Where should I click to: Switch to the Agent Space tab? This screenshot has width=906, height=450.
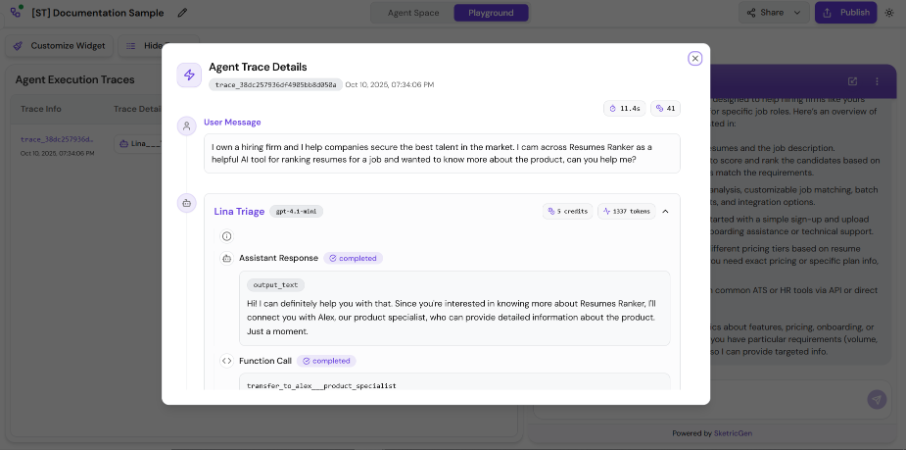click(413, 13)
